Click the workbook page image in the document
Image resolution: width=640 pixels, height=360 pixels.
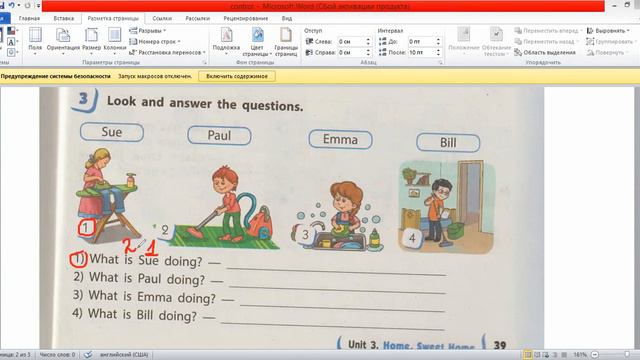click(x=292, y=218)
